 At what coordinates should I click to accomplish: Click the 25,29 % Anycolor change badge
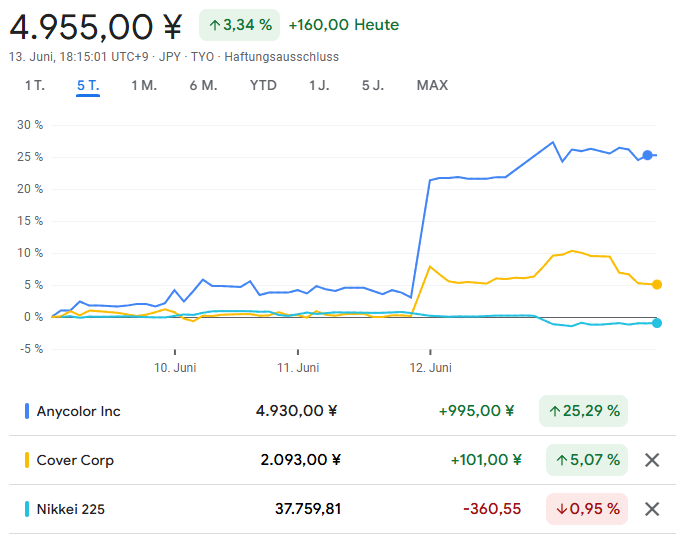(x=583, y=411)
